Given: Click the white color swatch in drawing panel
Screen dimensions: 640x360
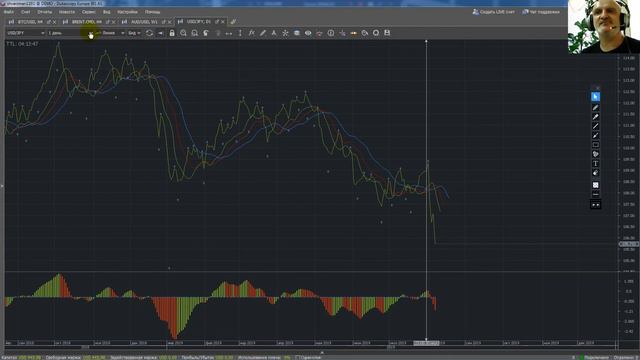Looking at the screenshot, I should [x=596, y=185].
